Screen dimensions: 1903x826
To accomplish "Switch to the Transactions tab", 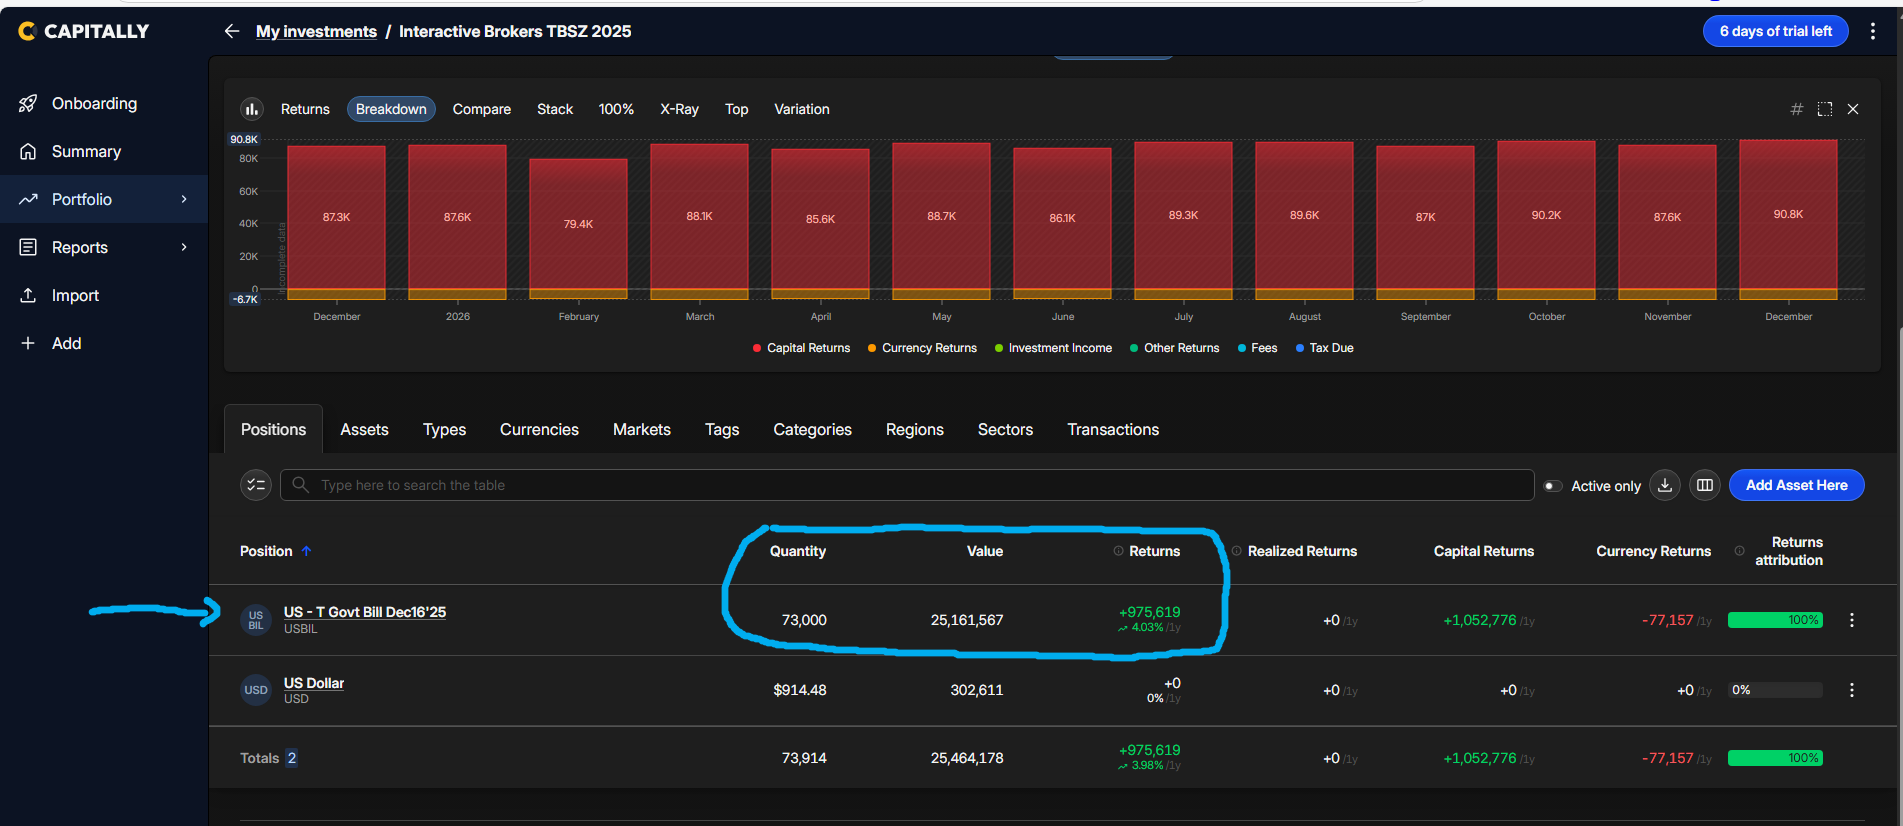I will coord(1112,429).
